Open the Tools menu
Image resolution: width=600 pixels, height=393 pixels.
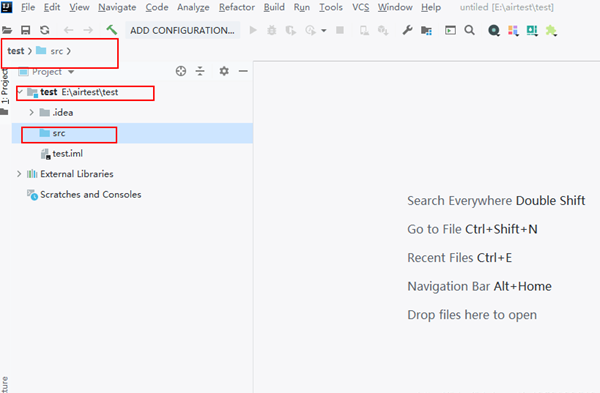pyautogui.click(x=331, y=7)
